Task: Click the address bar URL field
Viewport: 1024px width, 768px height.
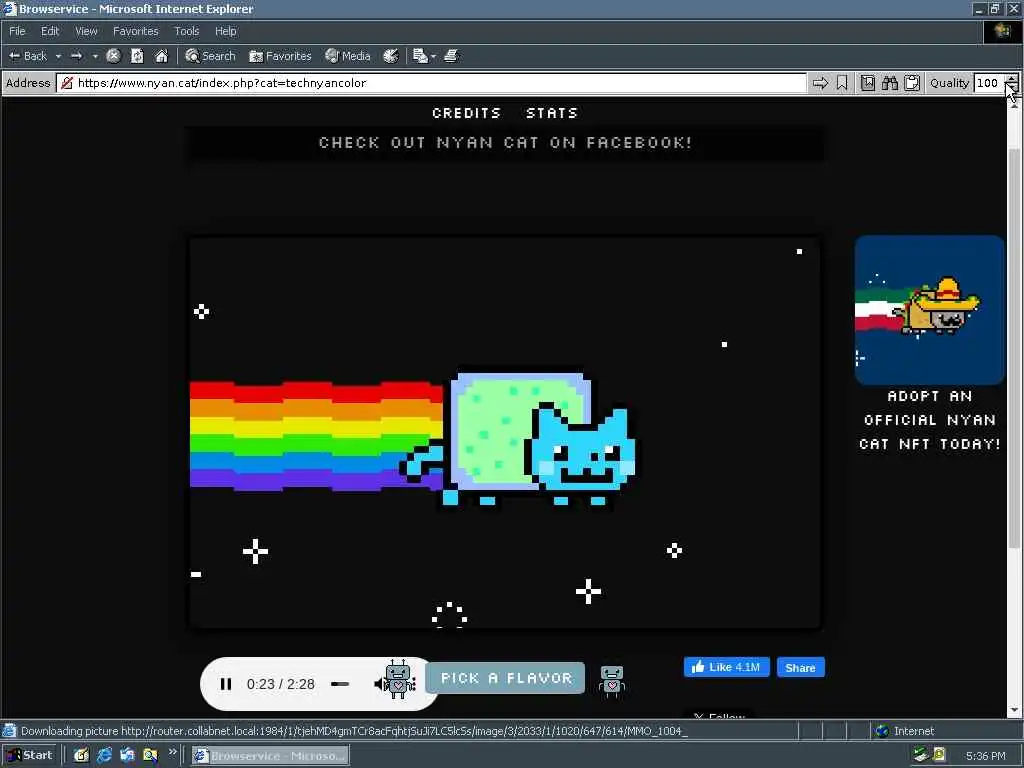Action: click(x=431, y=83)
